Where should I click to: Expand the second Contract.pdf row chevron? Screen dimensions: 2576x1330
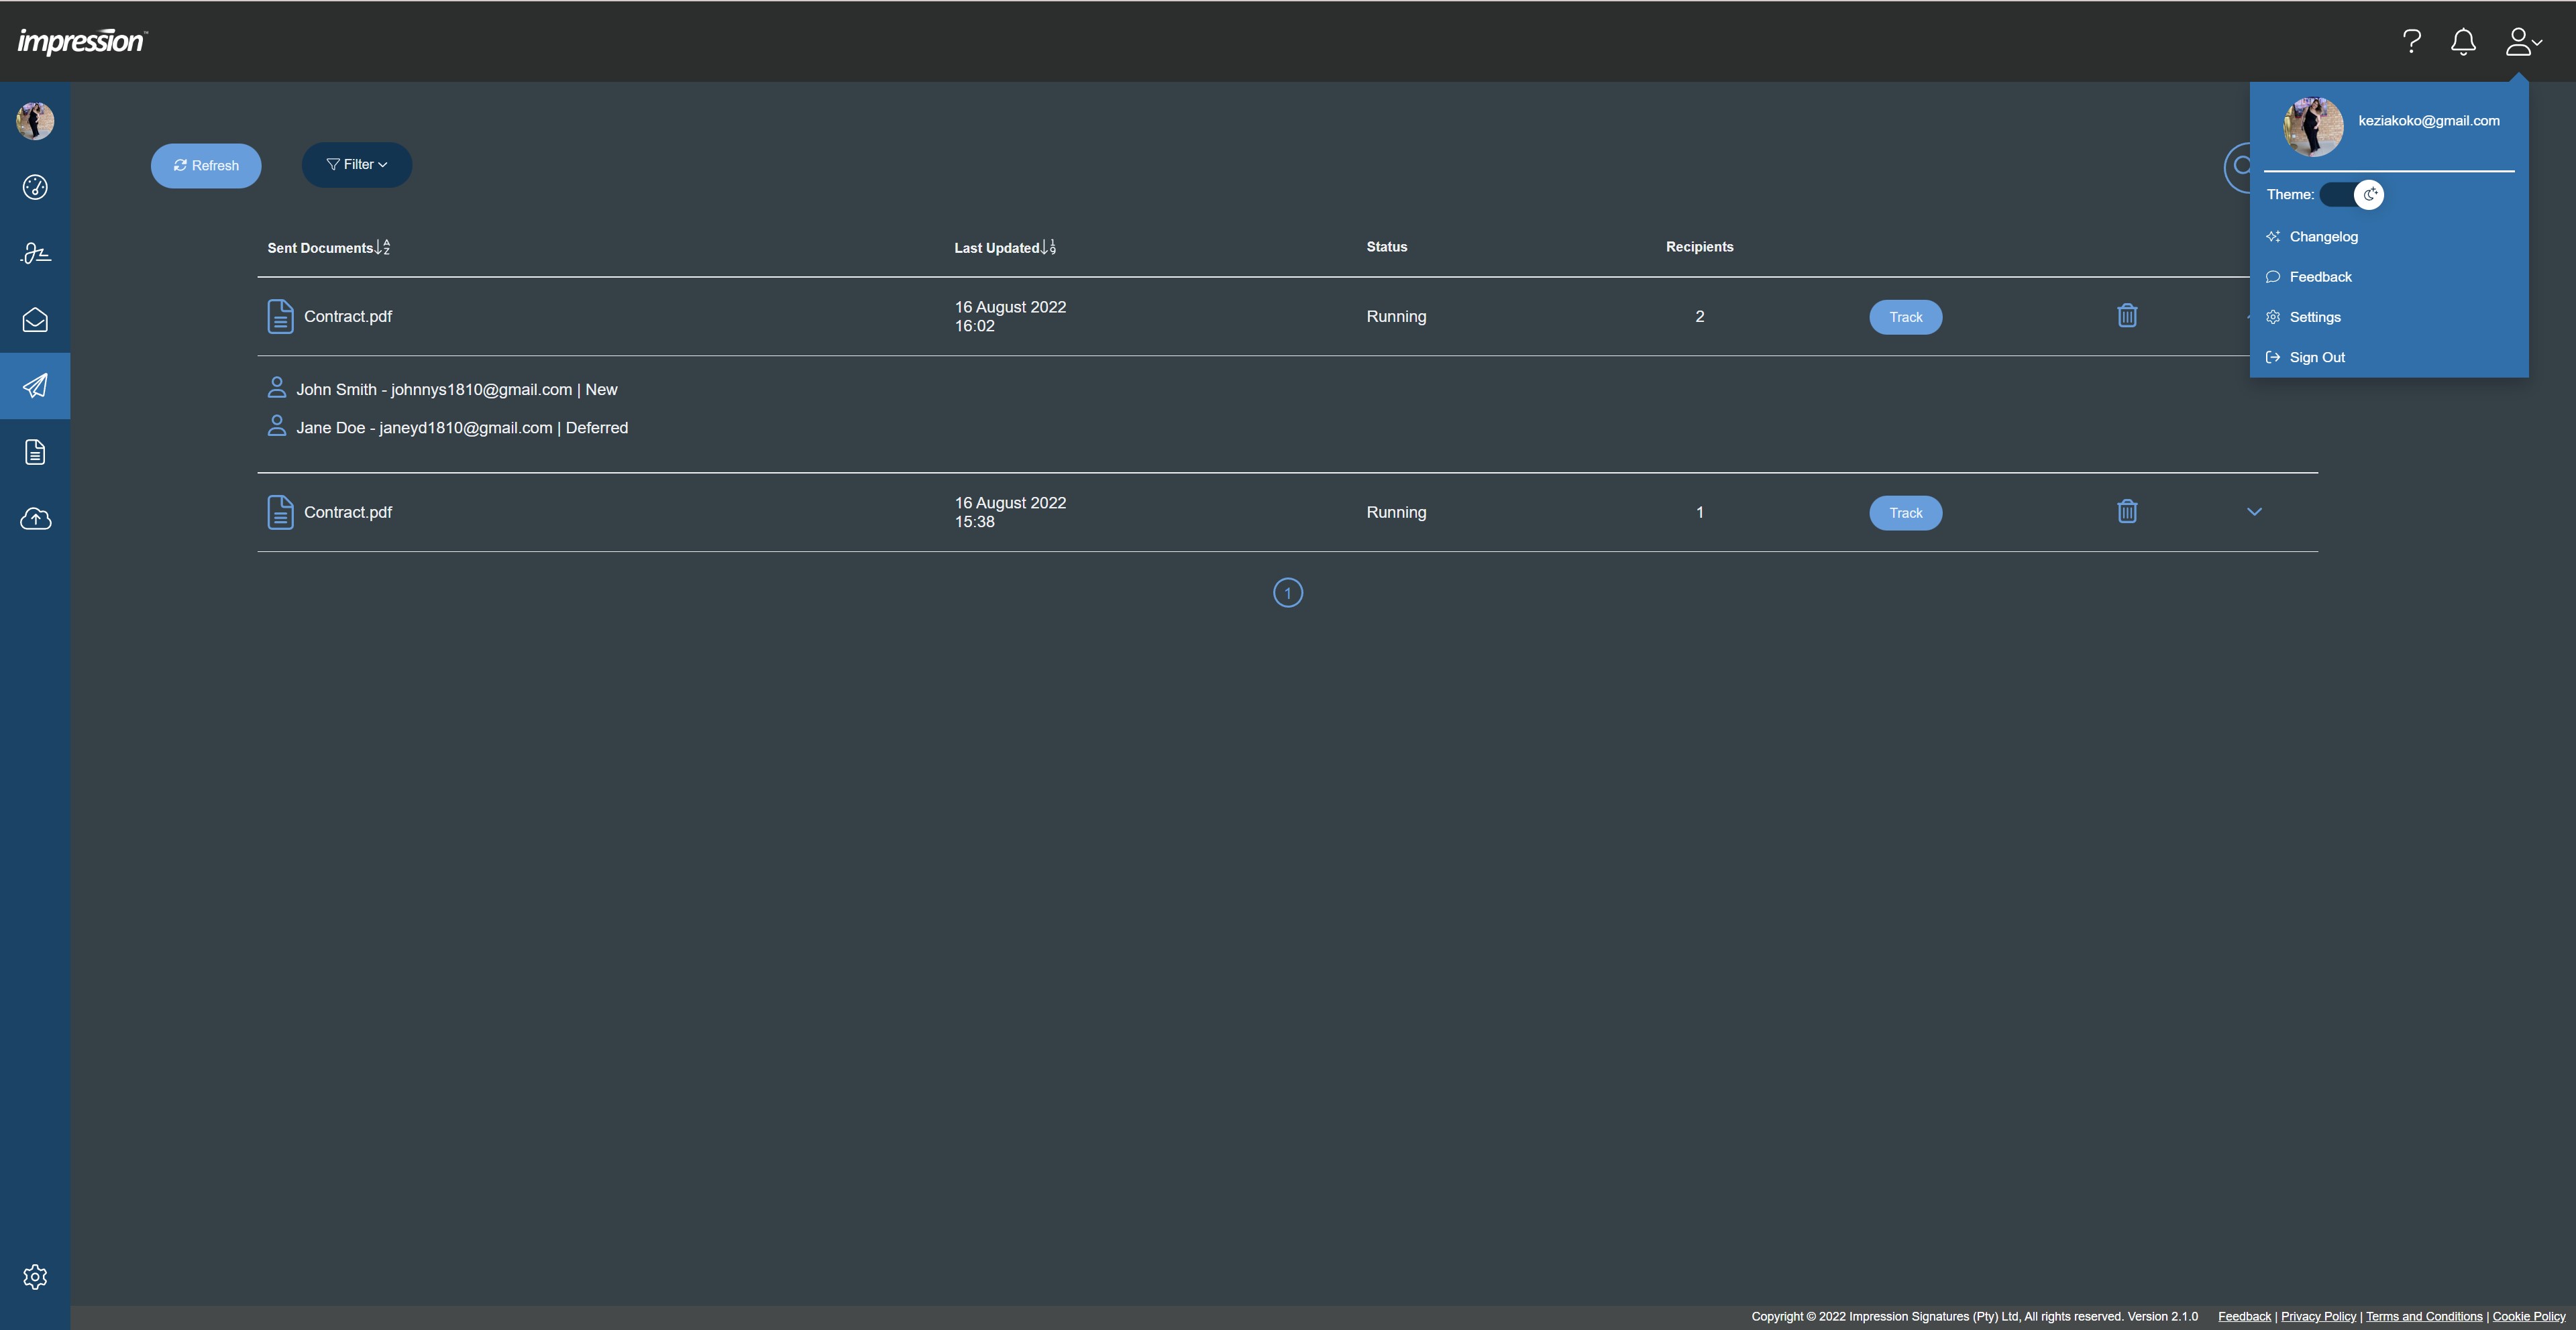(x=2254, y=511)
